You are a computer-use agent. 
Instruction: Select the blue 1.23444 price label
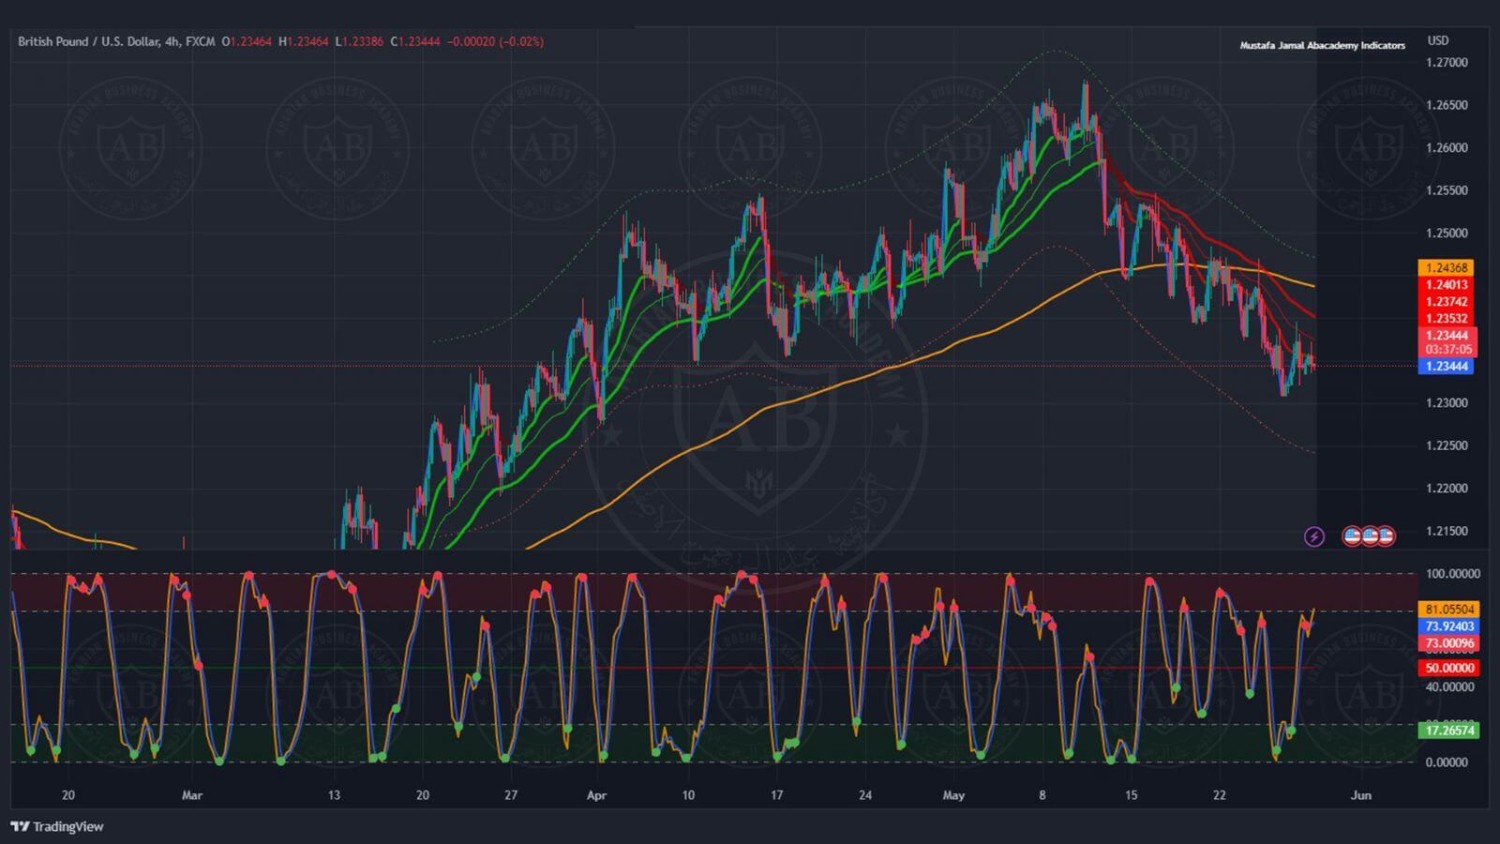(1446, 366)
